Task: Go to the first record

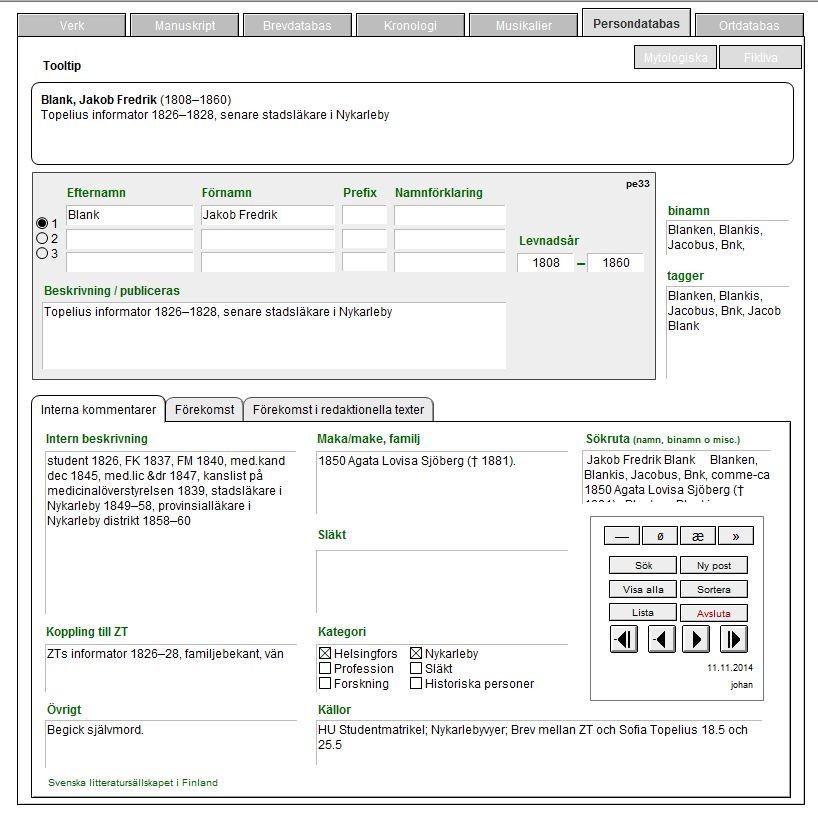Action: tap(623, 639)
